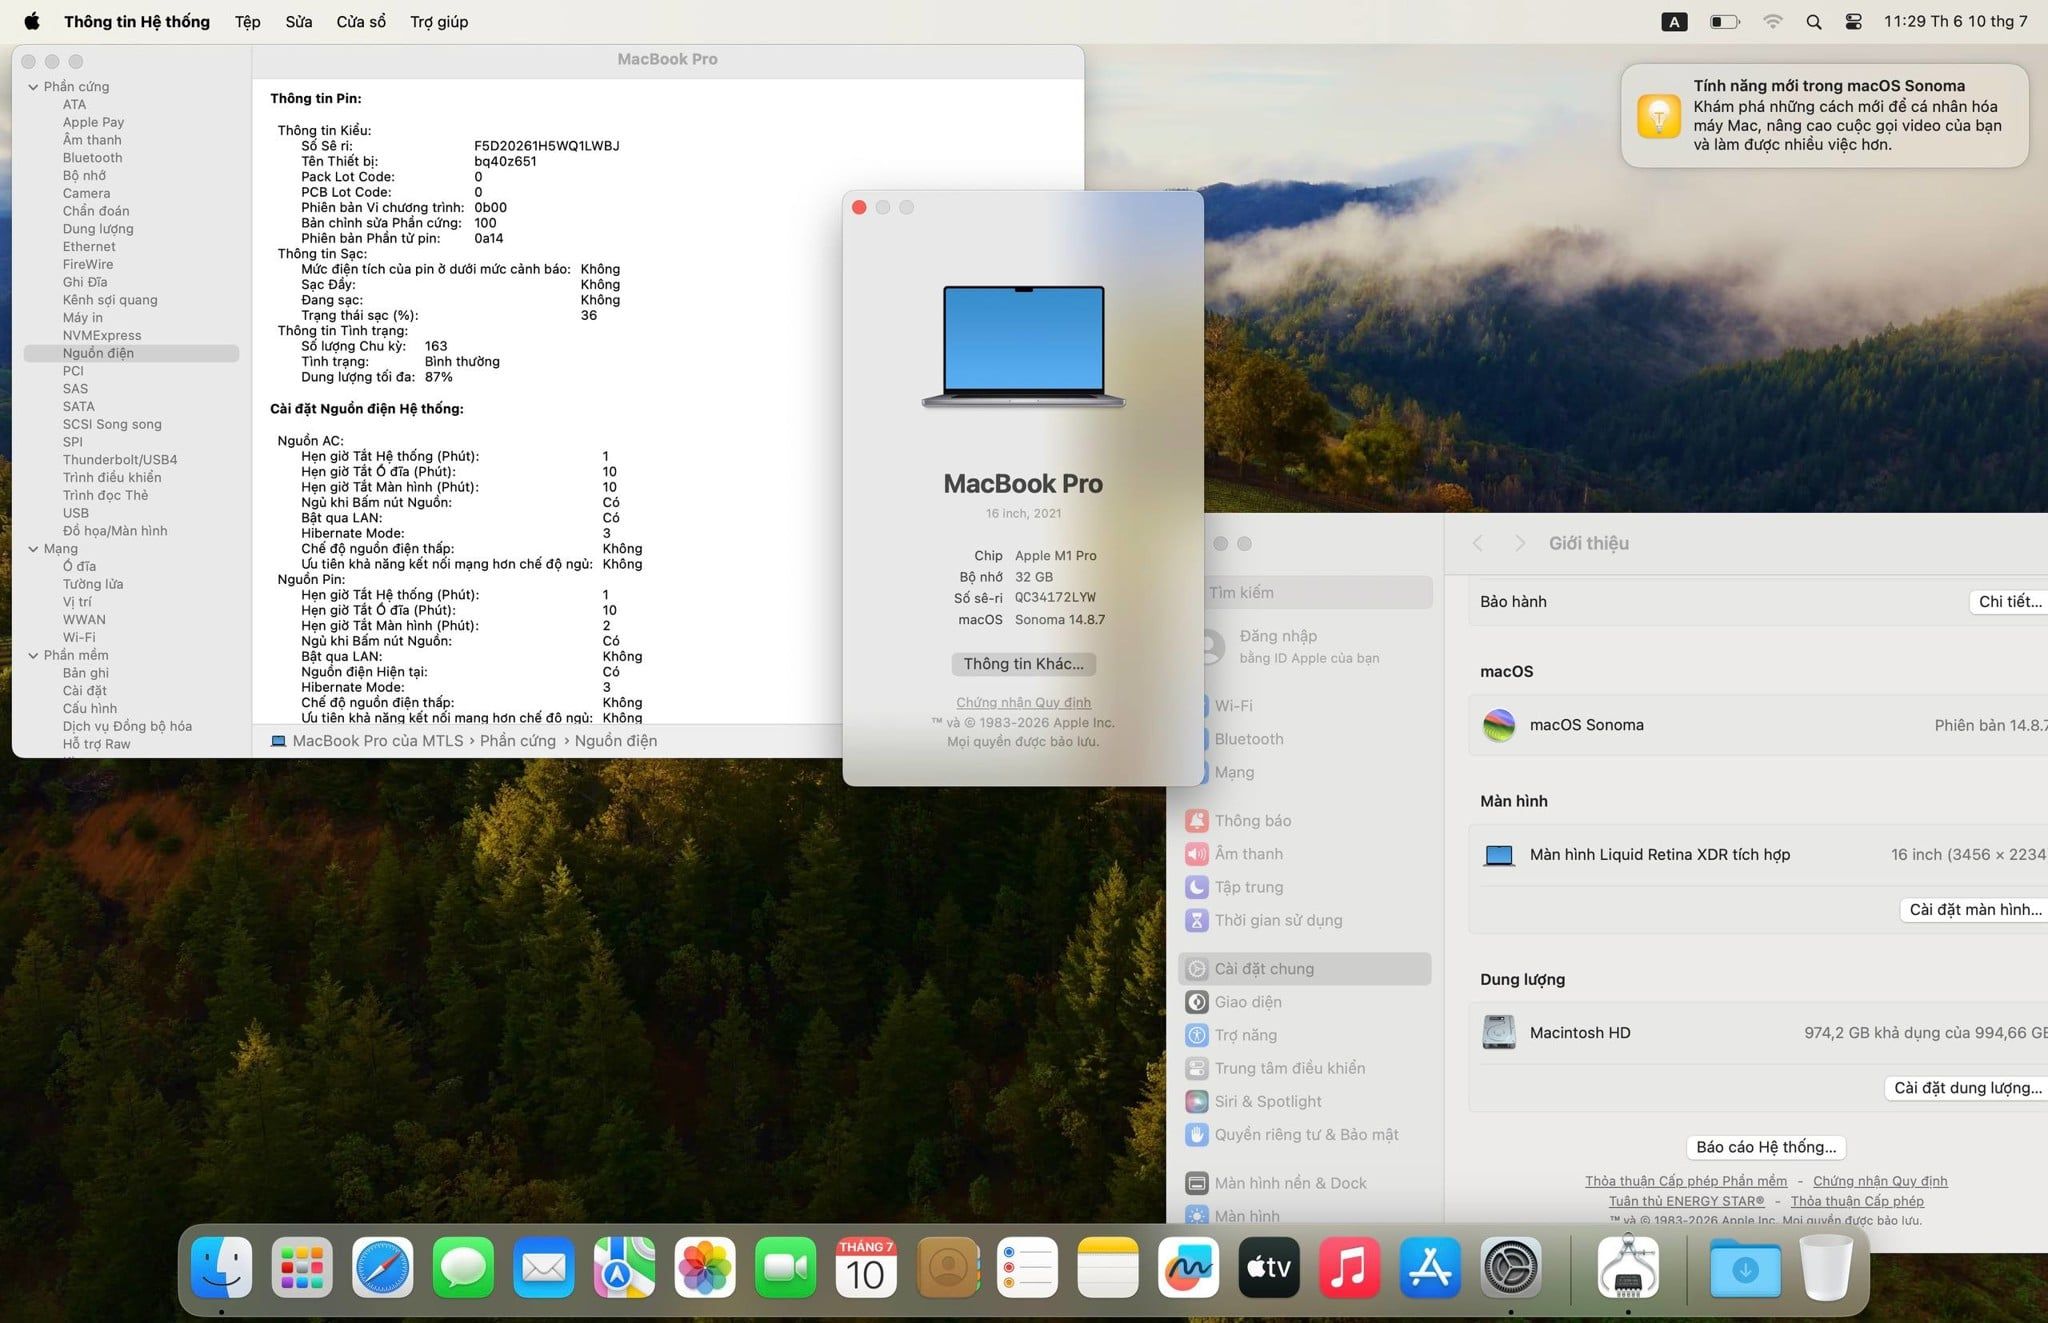The image size is (2048, 1323).
Task: Open Spotlight search in menu bar
Action: coord(1813,21)
